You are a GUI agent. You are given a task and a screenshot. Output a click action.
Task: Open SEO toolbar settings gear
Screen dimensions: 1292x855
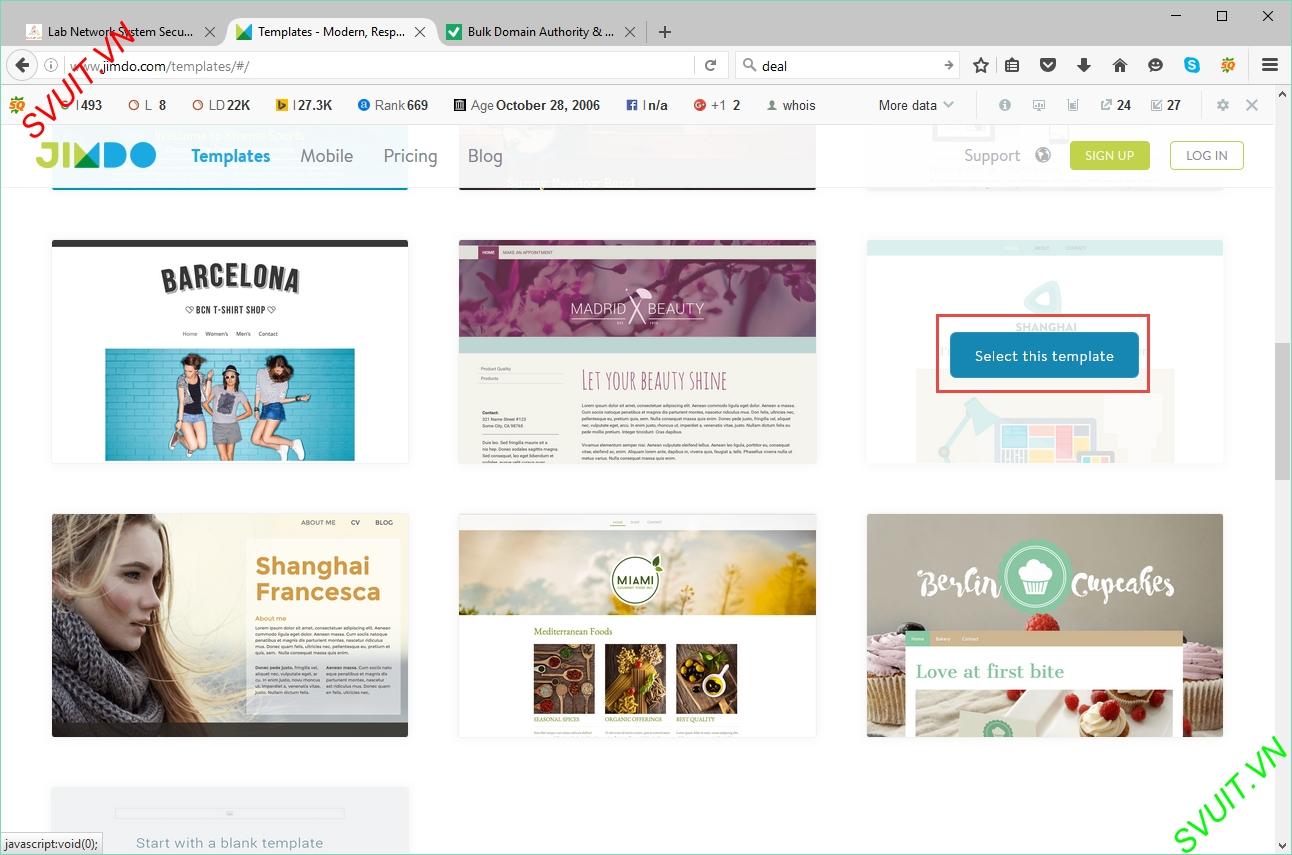tap(1222, 105)
